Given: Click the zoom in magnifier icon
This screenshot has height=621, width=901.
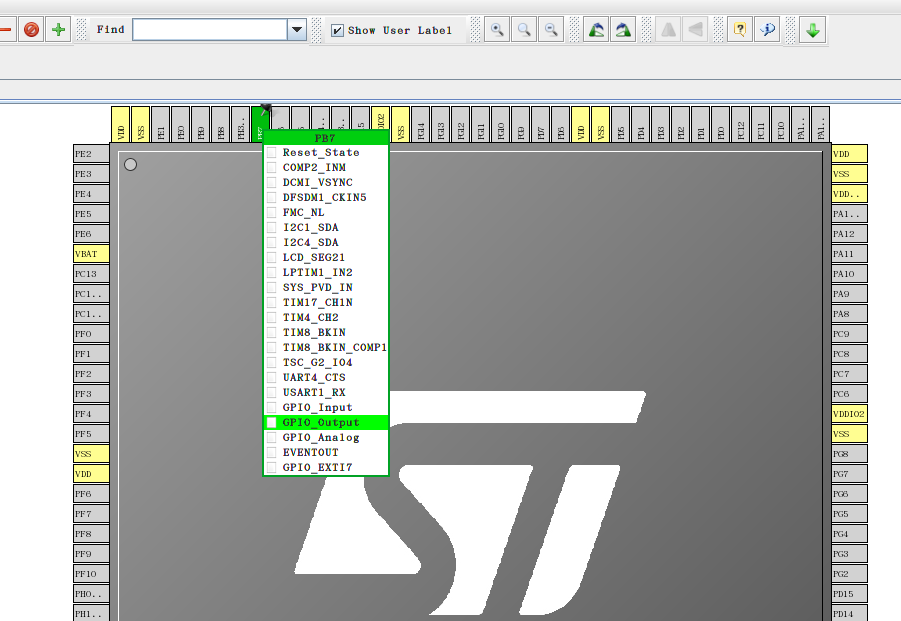Looking at the screenshot, I should click(x=497, y=29).
